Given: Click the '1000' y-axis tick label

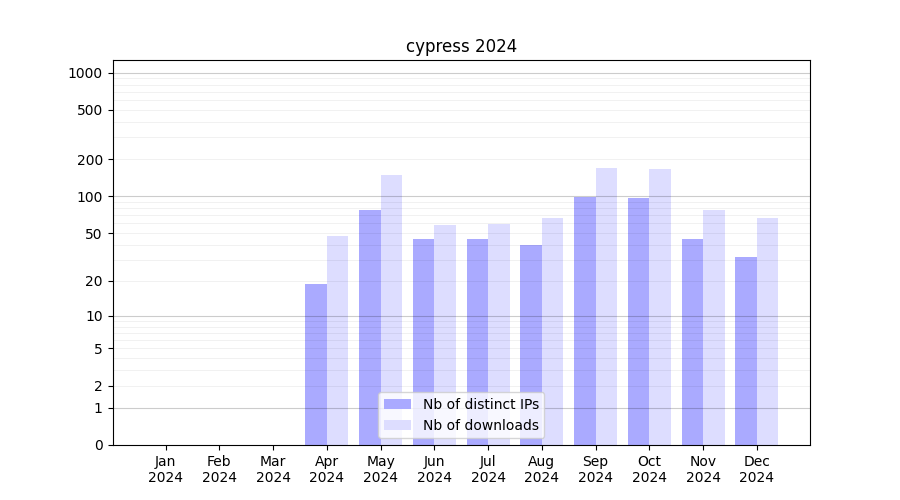Looking at the screenshot, I should [x=85, y=73].
